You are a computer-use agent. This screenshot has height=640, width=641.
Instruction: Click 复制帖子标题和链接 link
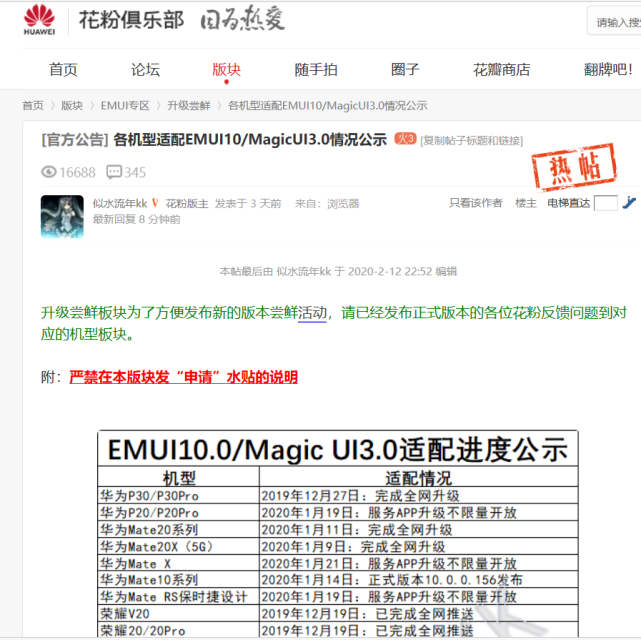coord(472,141)
